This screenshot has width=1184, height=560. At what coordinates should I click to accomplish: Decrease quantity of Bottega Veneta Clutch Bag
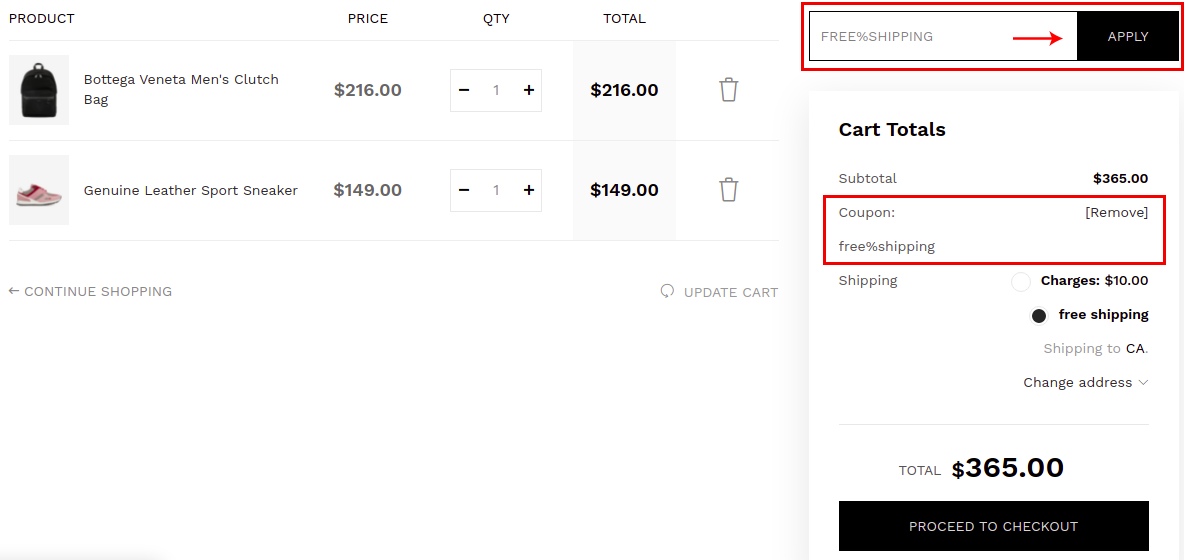point(464,90)
